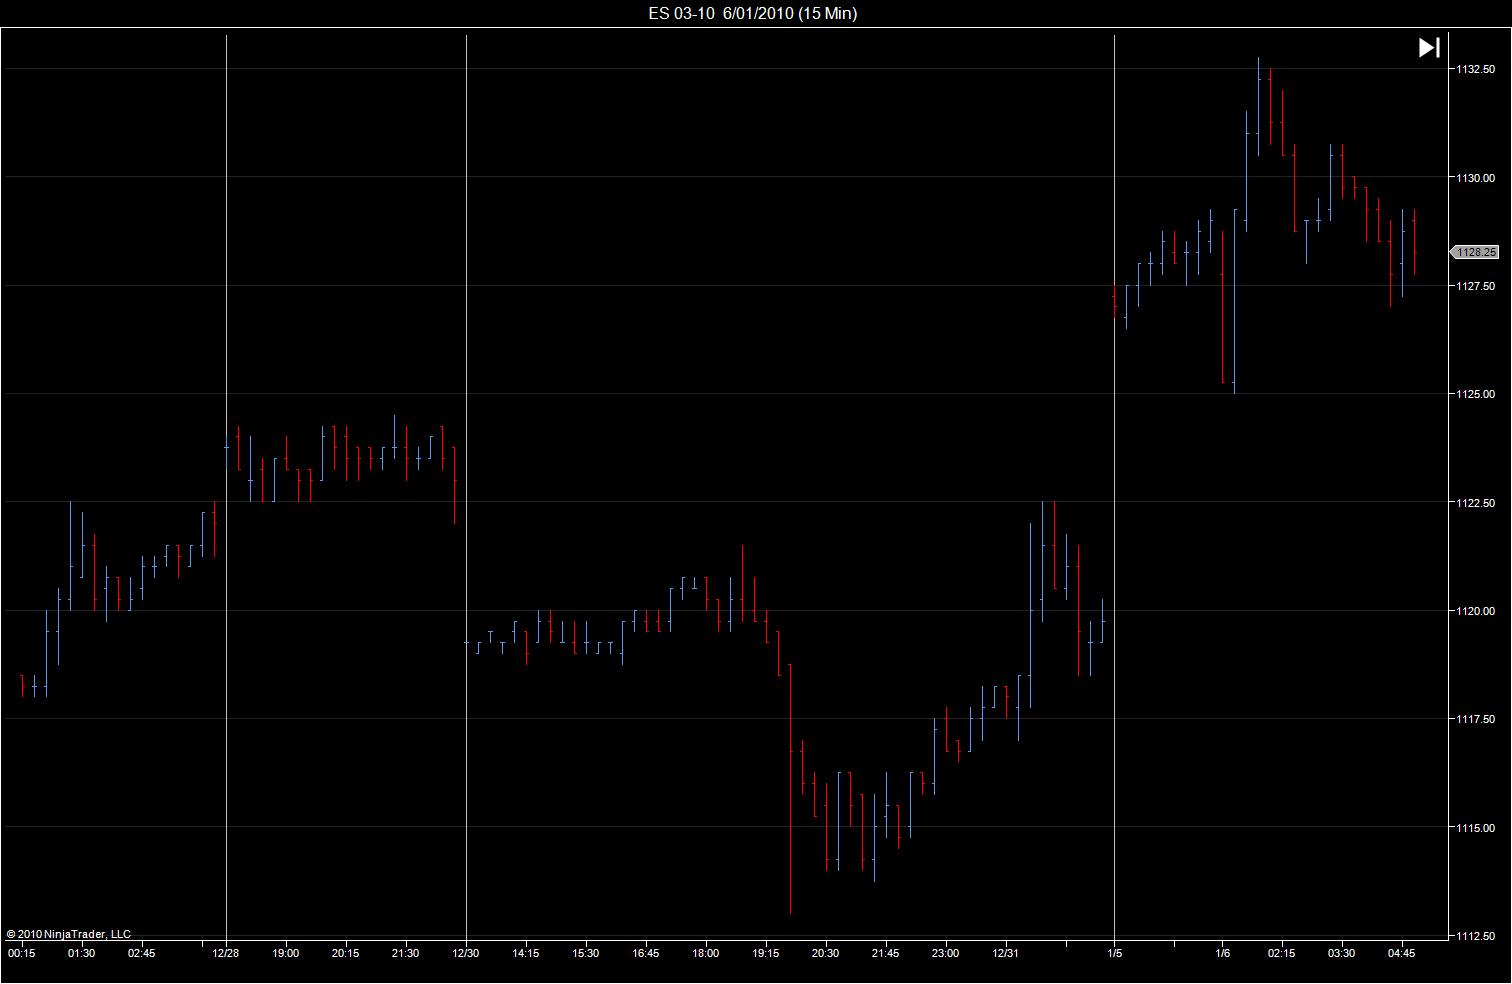The image size is (1512, 984).
Task: Click the 1127.50 price axis label
Action: coord(1476,286)
